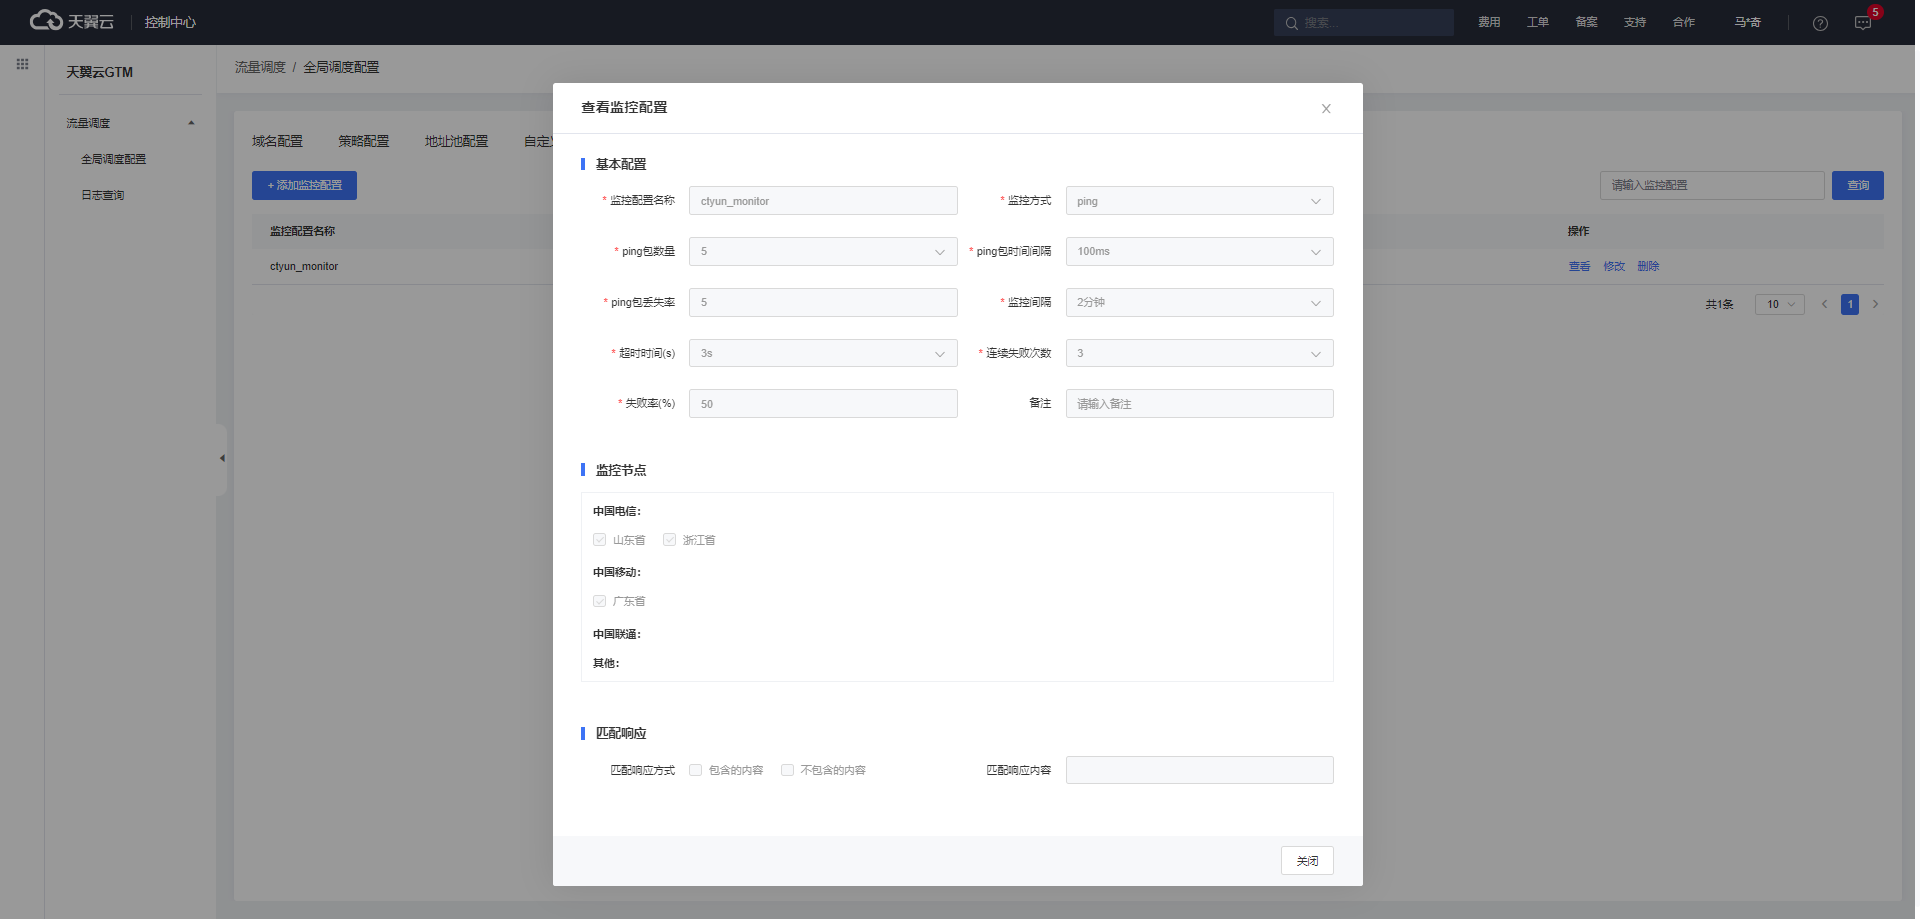Viewport: 1920px width, 919px height.
Task: Switch to the 策略配置 tab
Action: [x=364, y=141]
